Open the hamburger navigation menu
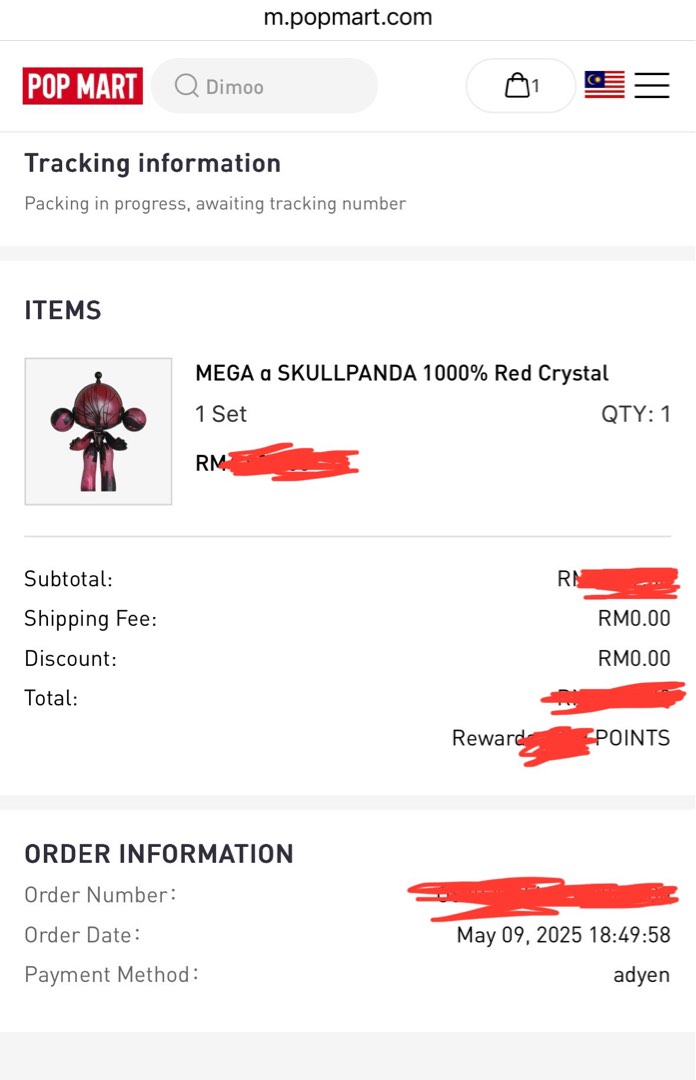This screenshot has height=1080, width=696. point(652,86)
